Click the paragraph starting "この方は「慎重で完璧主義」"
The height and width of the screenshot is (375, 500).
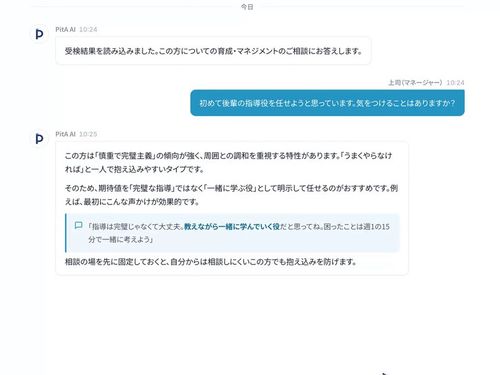[228, 162]
